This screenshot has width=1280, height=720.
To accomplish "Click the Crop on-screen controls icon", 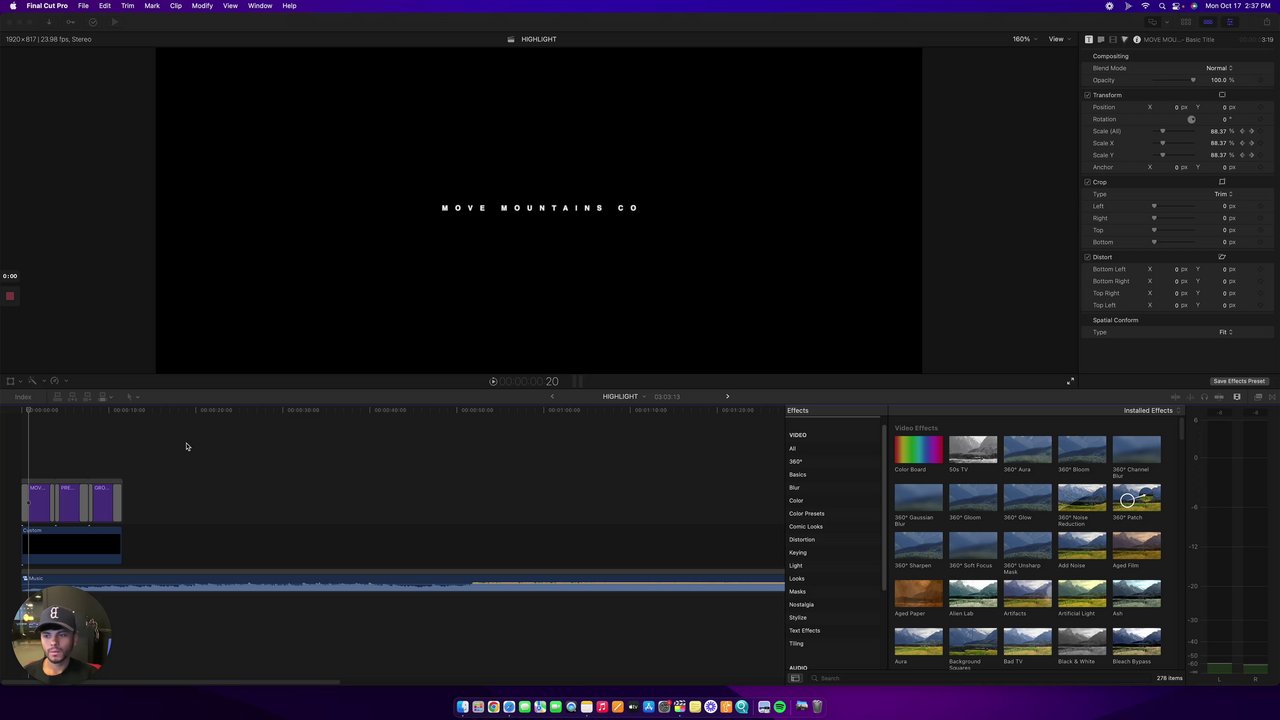I will (x=1222, y=182).
